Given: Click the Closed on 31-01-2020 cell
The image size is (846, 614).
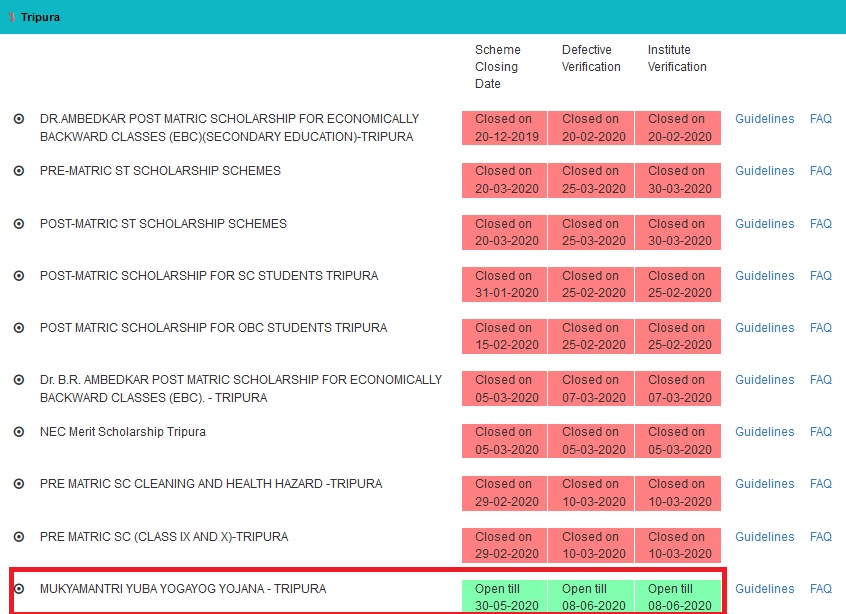Looking at the screenshot, I should (x=504, y=284).
